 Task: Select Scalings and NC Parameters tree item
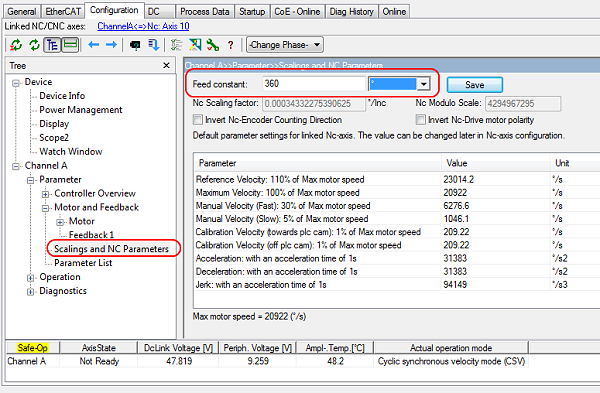tap(111, 249)
